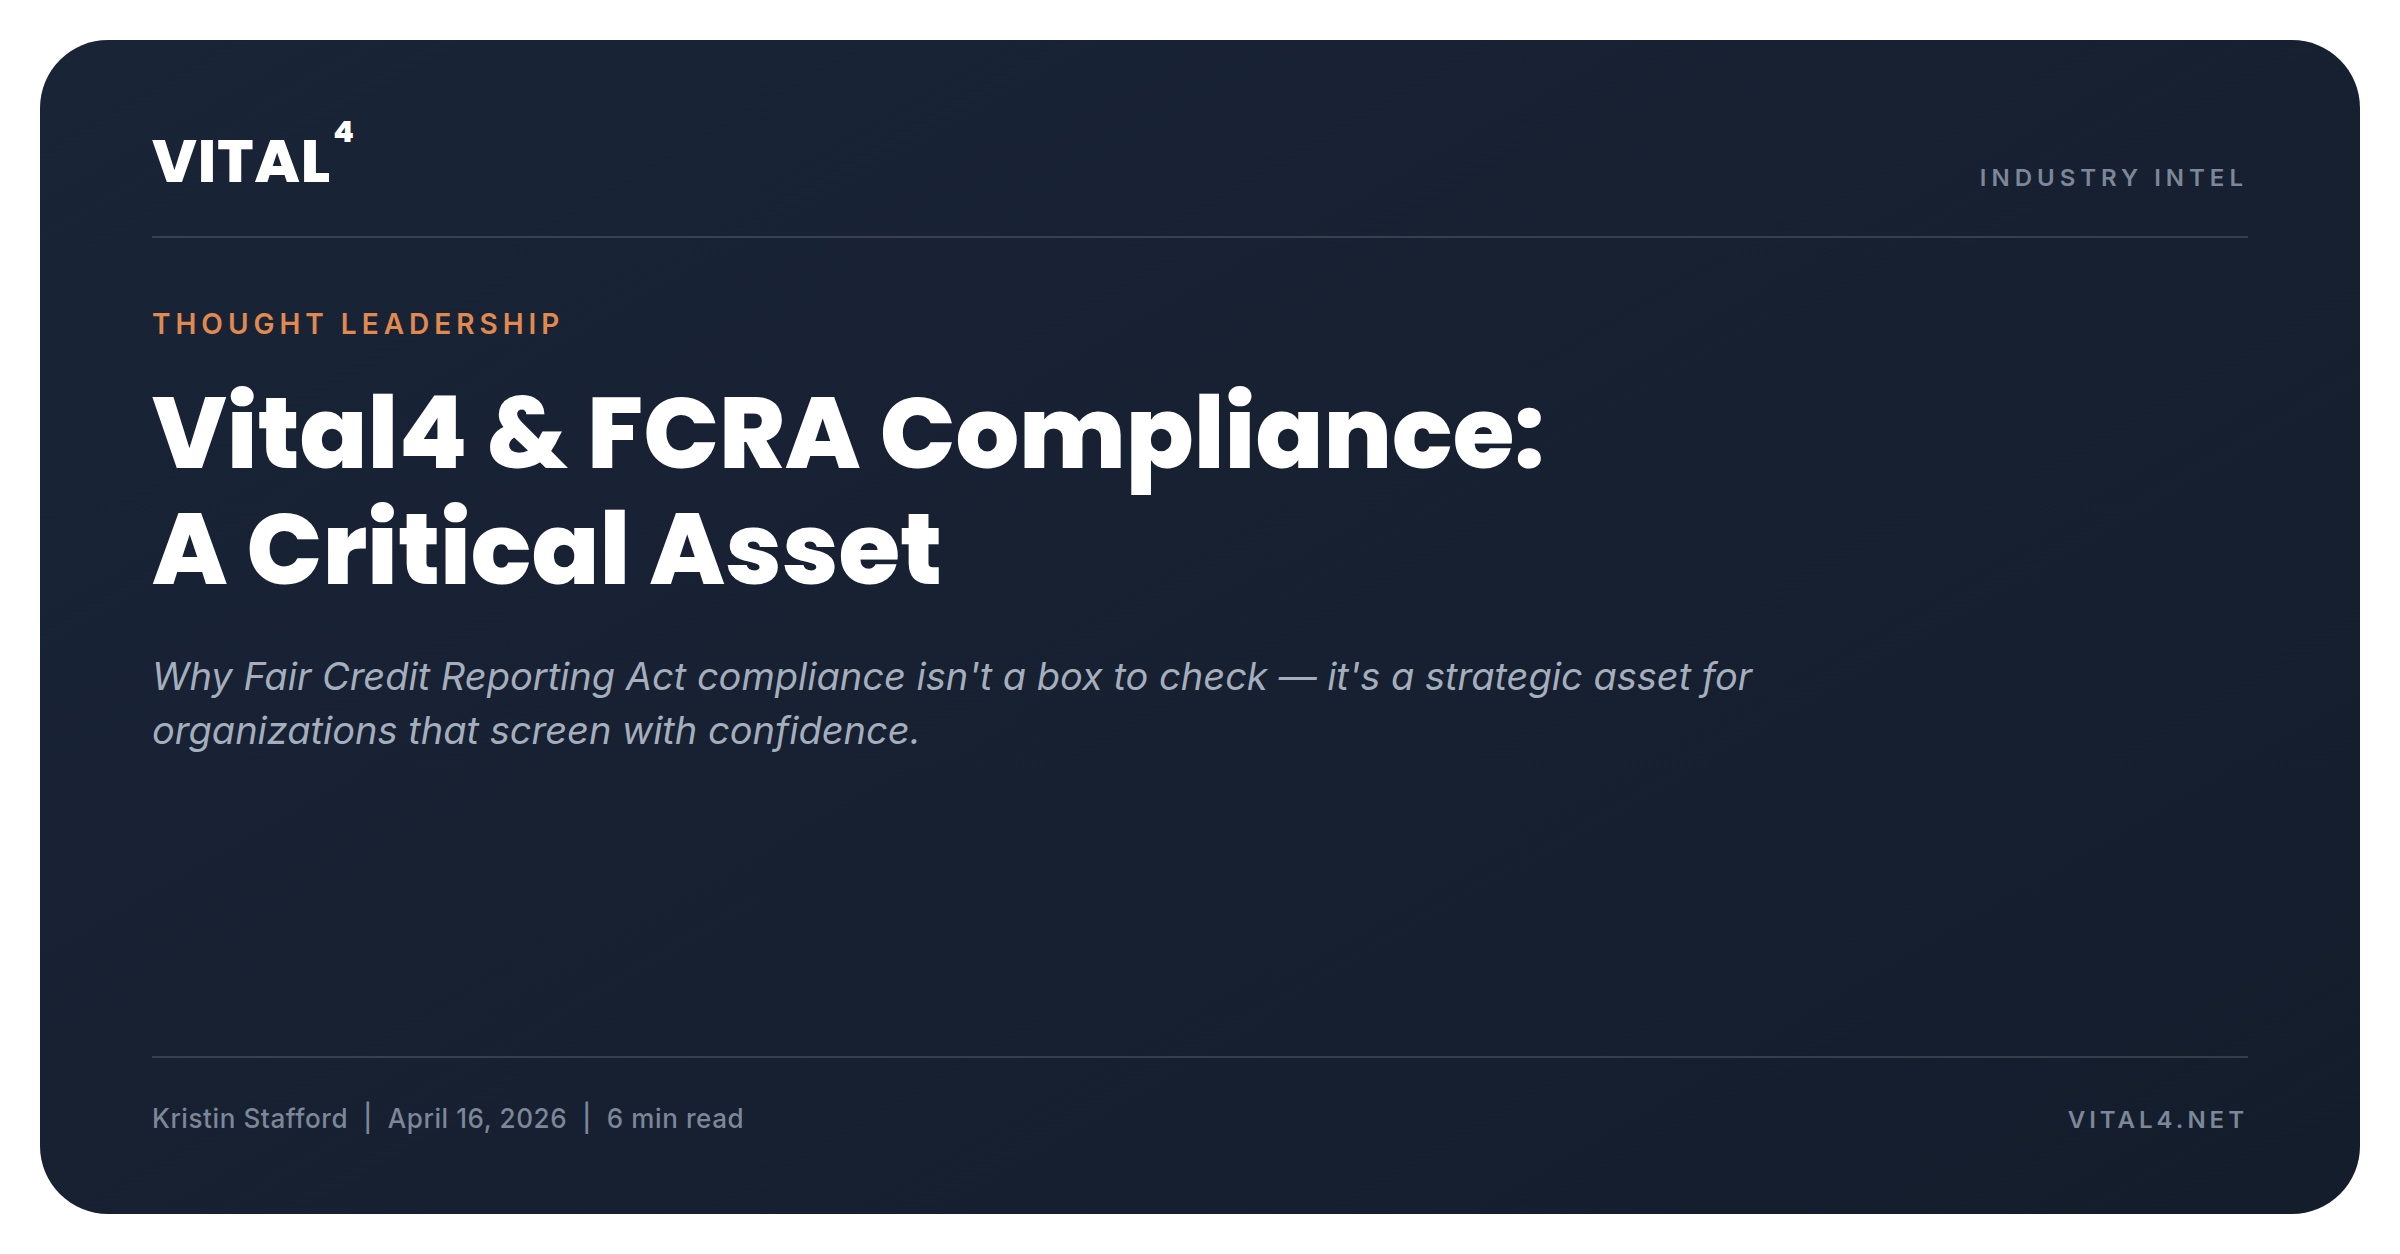Click 'organizations that screen with confidence' text
Image resolution: width=2400 pixels, height=1254 pixels.
coord(535,731)
